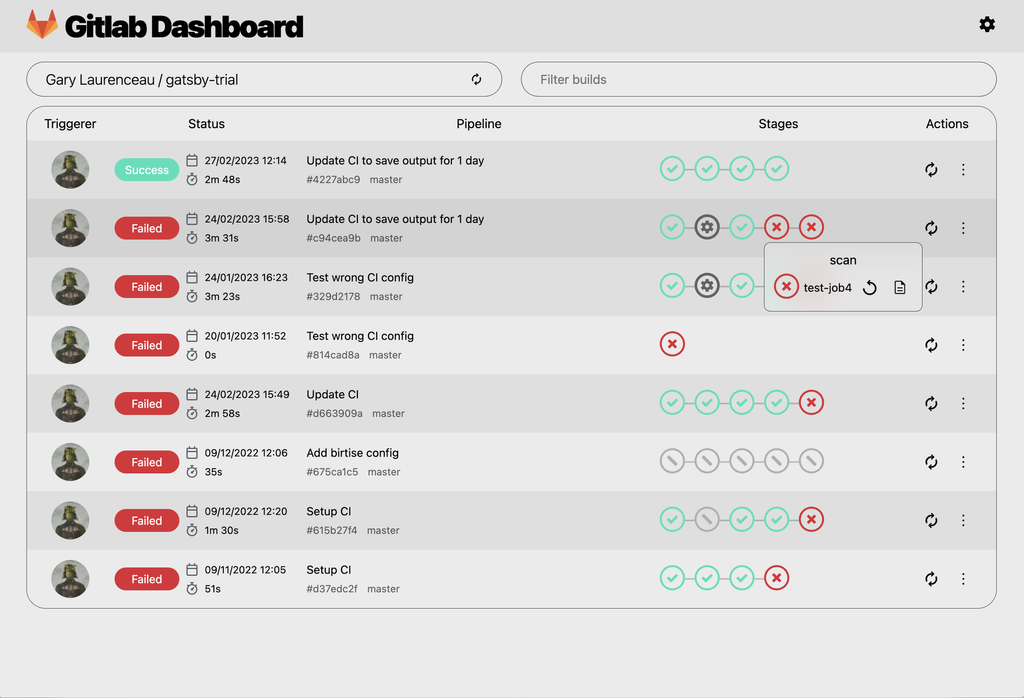This screenshot has width=1024, height=698.
Task: Open more actions for pipeline #675ca1c5
Action: tap(963, 462)
